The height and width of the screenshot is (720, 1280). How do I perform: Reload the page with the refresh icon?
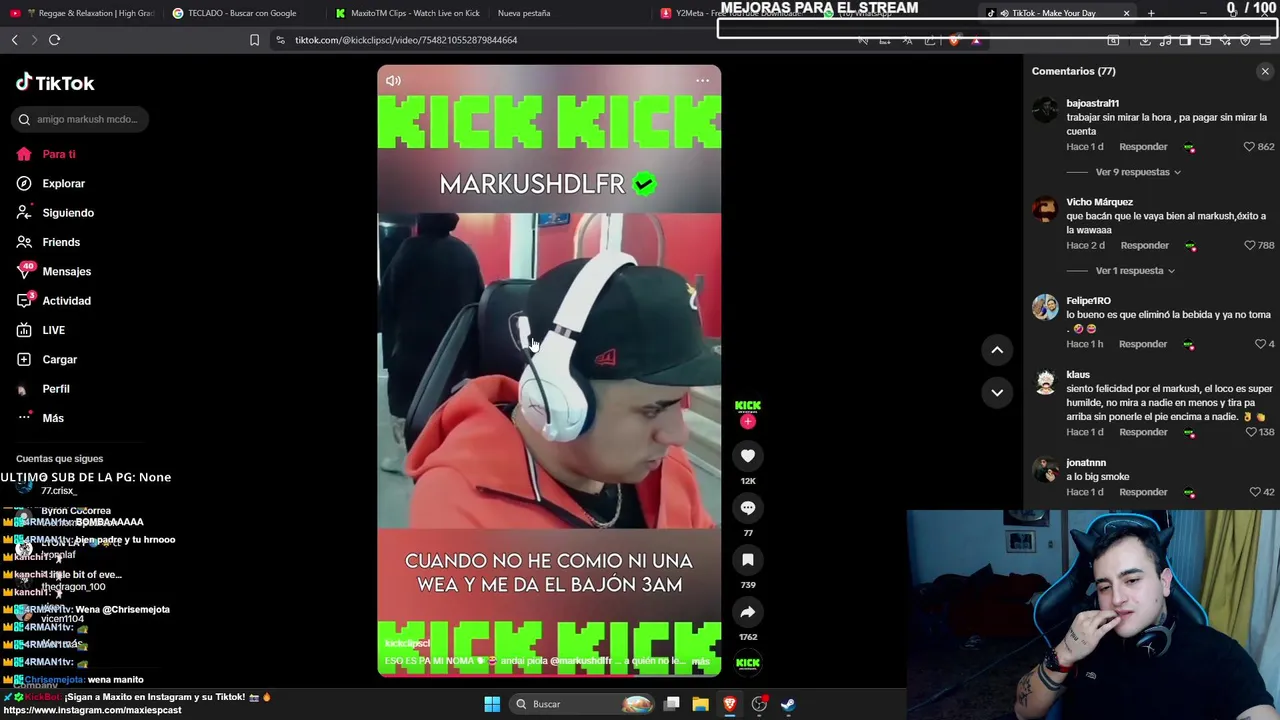click(x=54, y=40)
